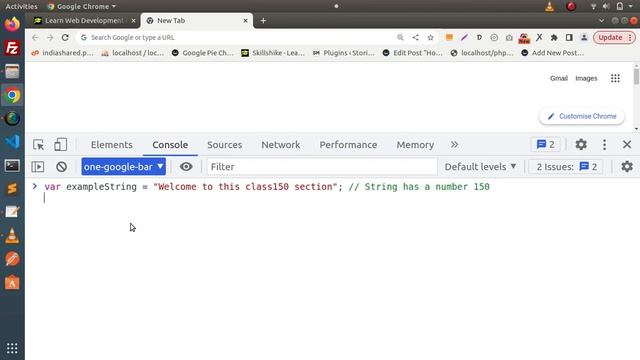Open system status menu arrow
This screenshot has height=360, width=640.
631,7
